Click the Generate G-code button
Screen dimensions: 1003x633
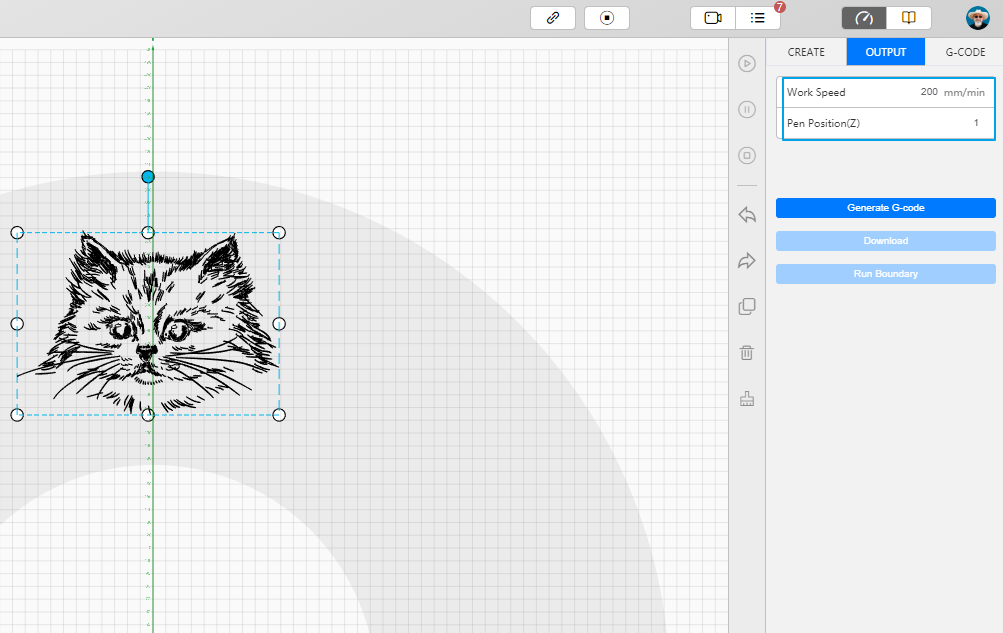[x=885, y=208]
